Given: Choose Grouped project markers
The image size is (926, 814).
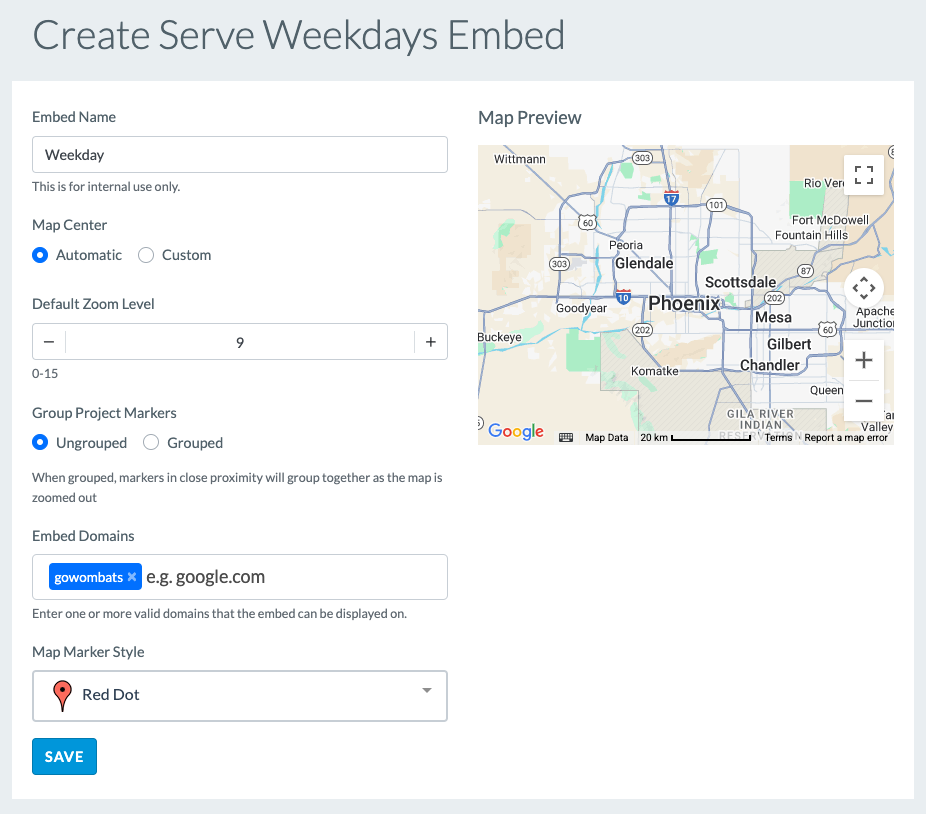Looking at the screenshot, I should [x=151, y=442].
